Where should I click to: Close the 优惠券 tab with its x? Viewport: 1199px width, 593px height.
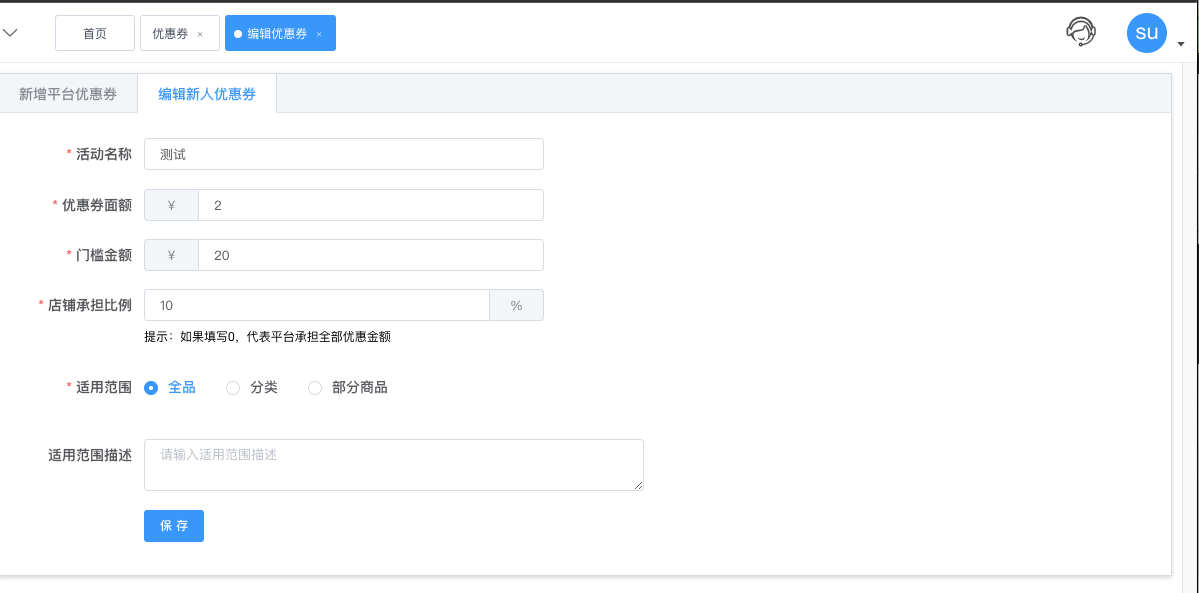pyautogui.click(x=200, y=34)
